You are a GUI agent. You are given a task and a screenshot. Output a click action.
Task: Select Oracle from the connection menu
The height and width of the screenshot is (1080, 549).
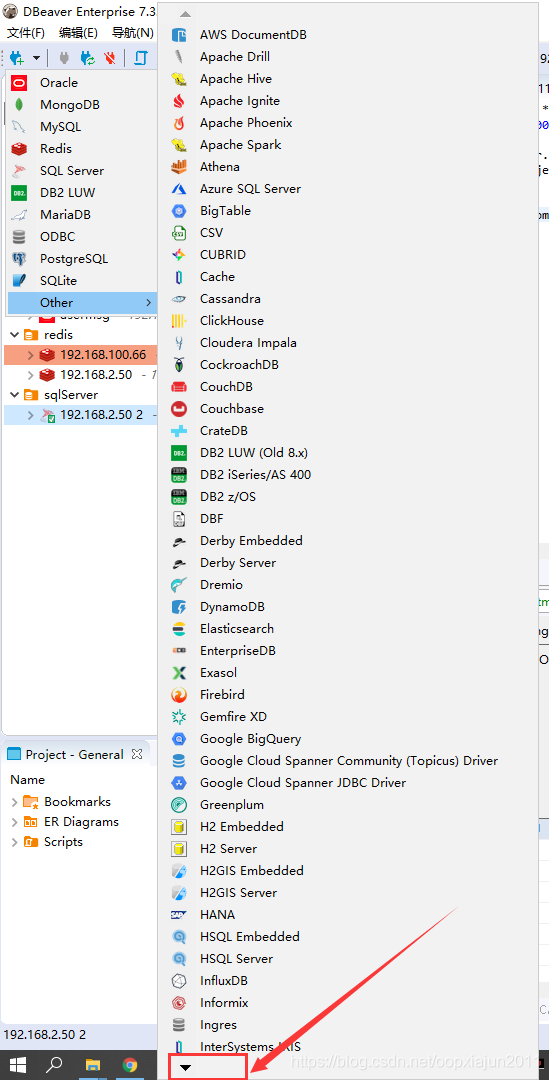[x=82, y=83]
